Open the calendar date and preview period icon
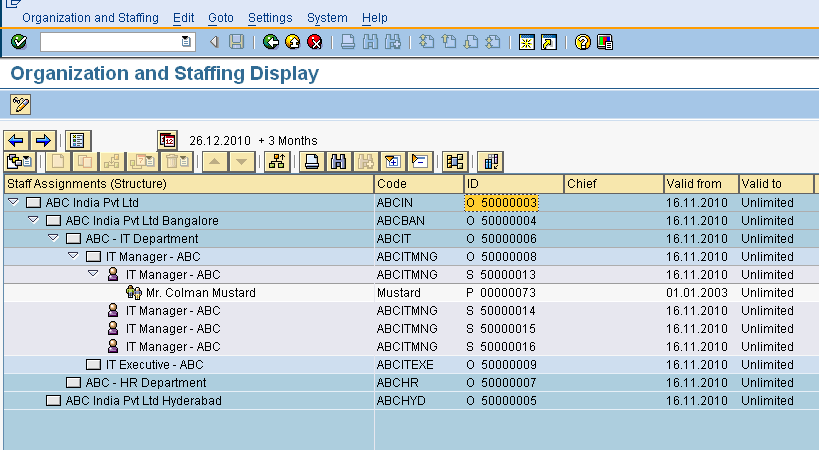 (168, 140)
